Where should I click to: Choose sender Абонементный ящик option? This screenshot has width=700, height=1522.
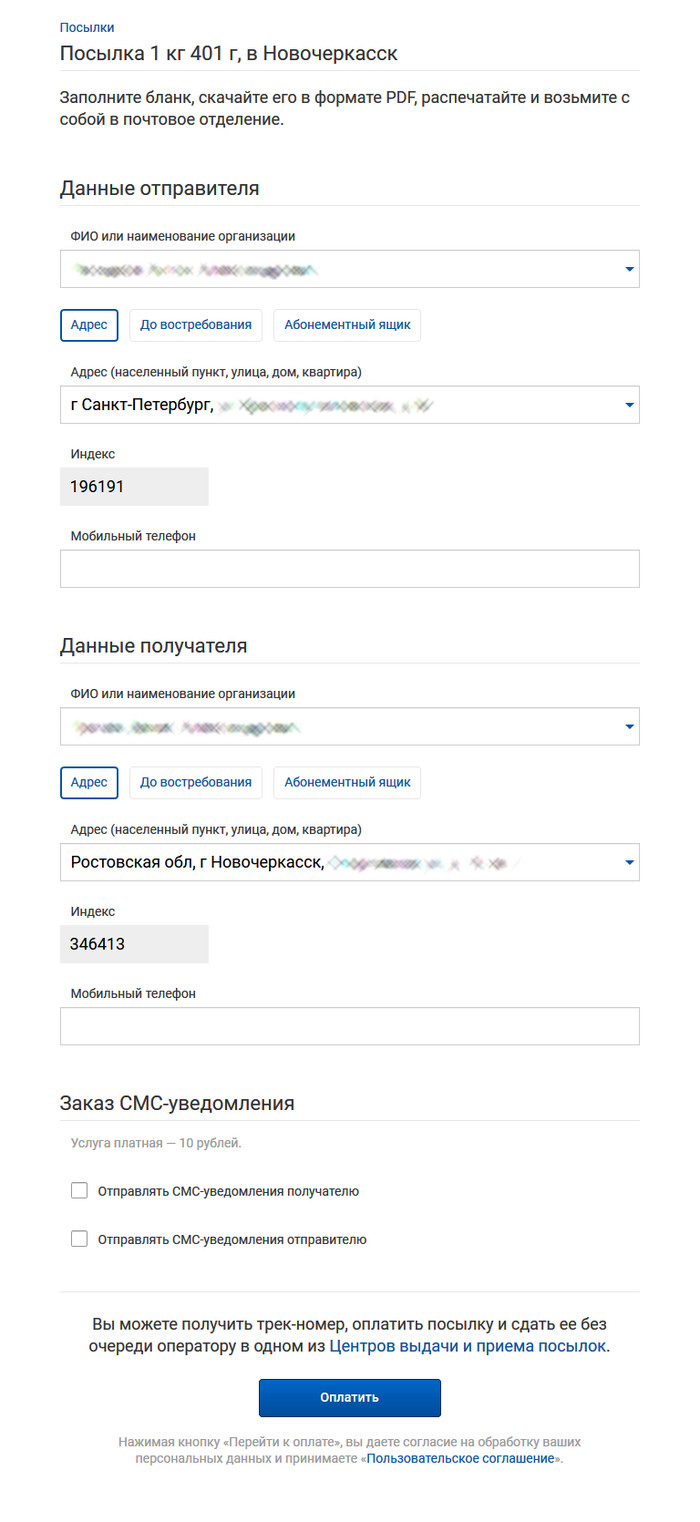[x=347, y=325]
